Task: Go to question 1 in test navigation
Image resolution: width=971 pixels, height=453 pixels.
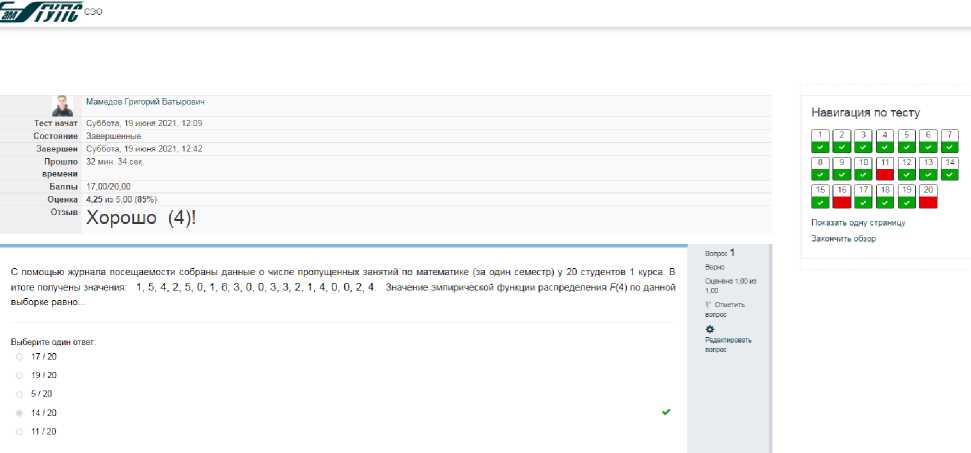Action: [x=820, y=141]
